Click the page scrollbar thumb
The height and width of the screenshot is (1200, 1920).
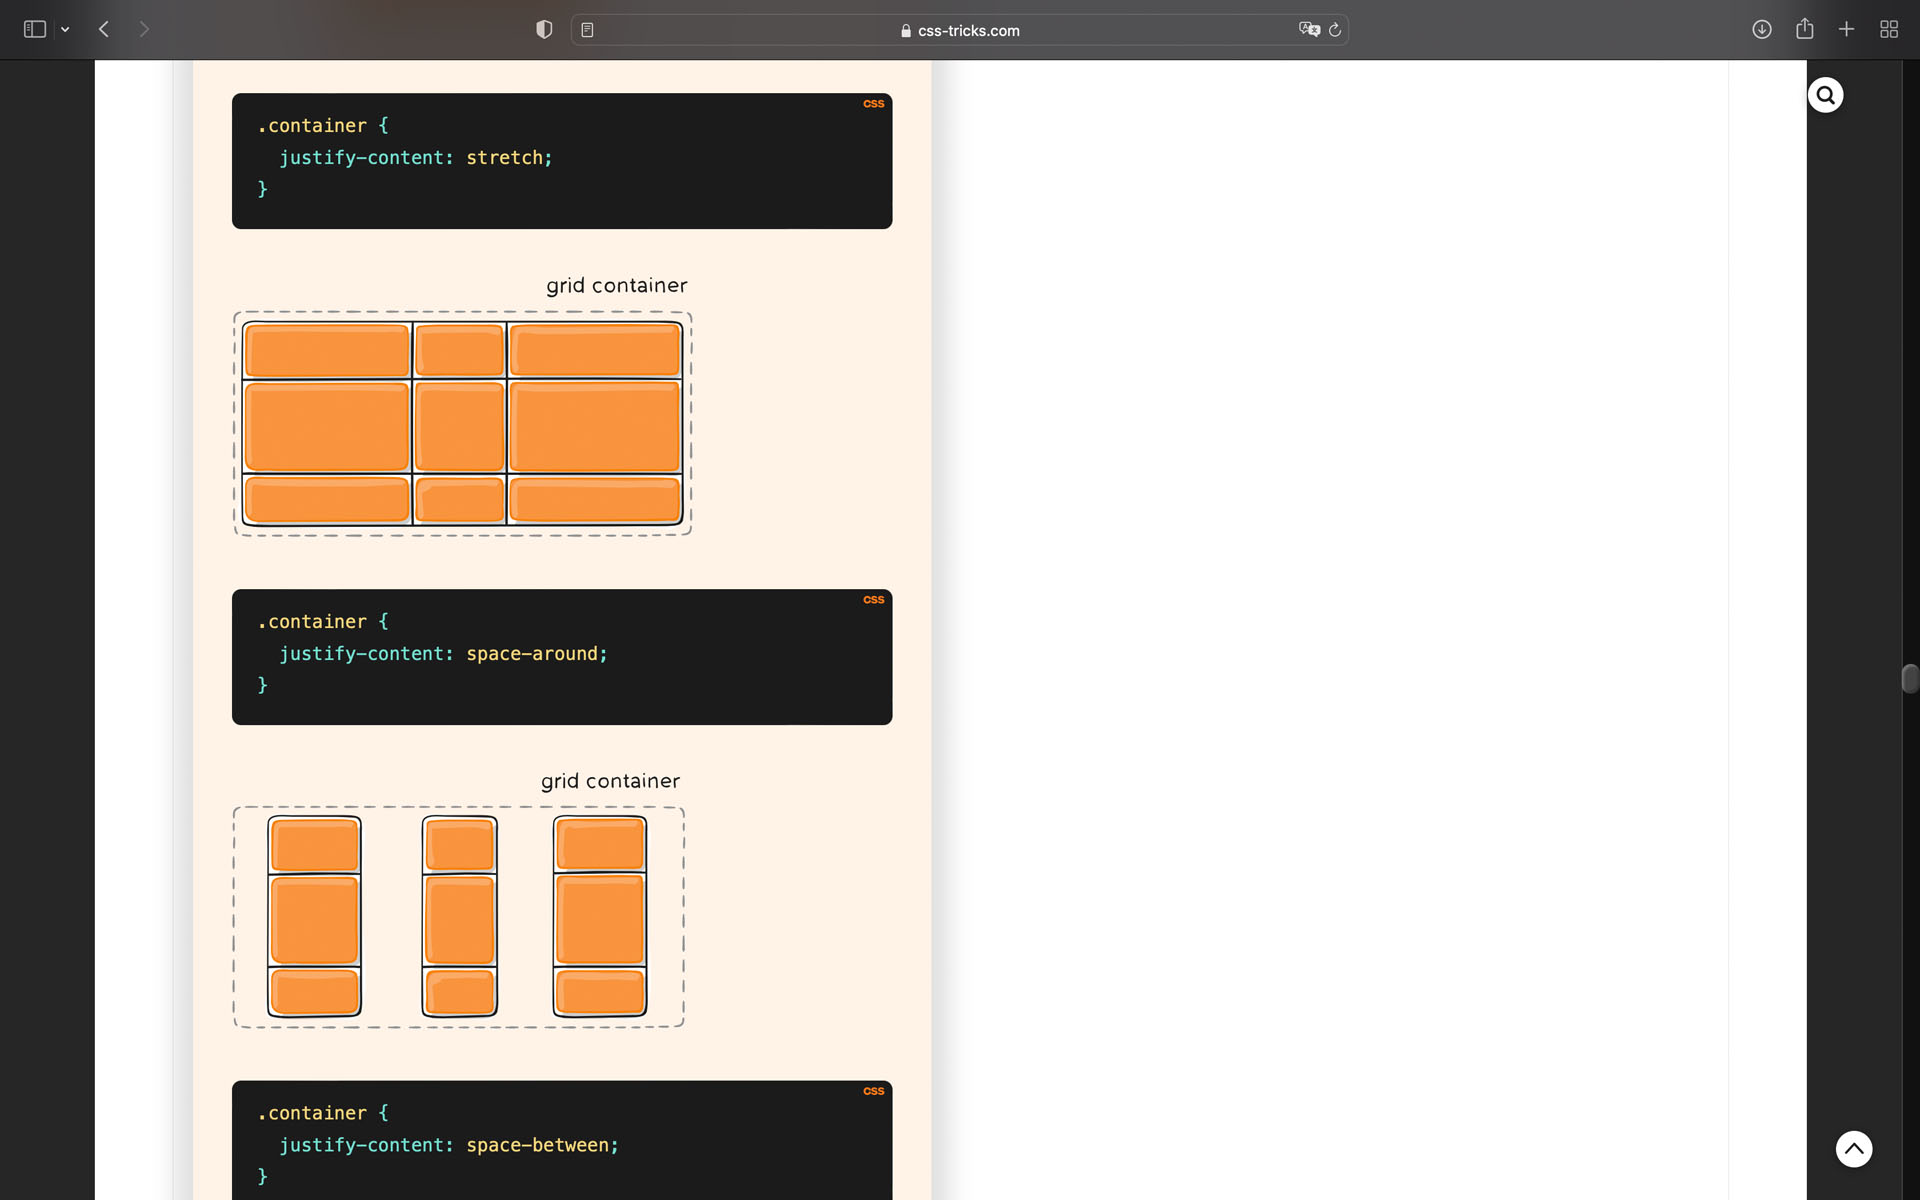click(x=1910, y=678)
